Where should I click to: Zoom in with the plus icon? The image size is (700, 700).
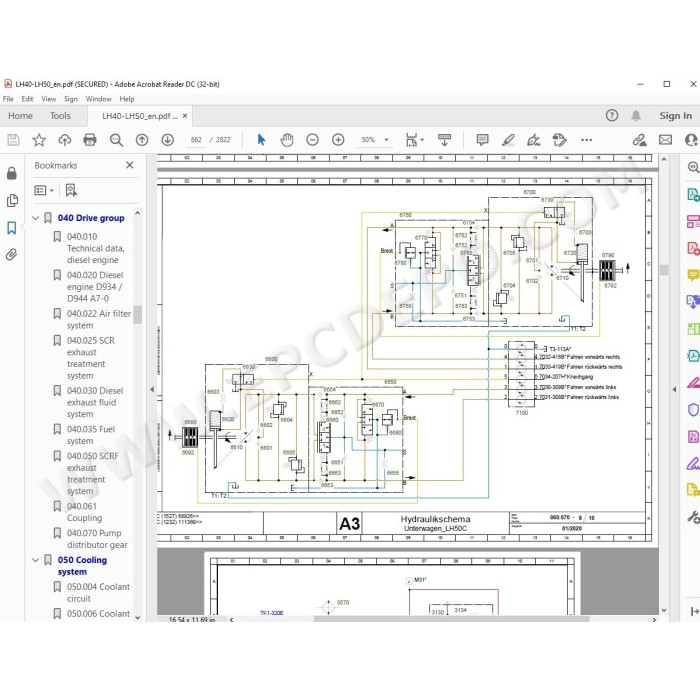point(338,140)
